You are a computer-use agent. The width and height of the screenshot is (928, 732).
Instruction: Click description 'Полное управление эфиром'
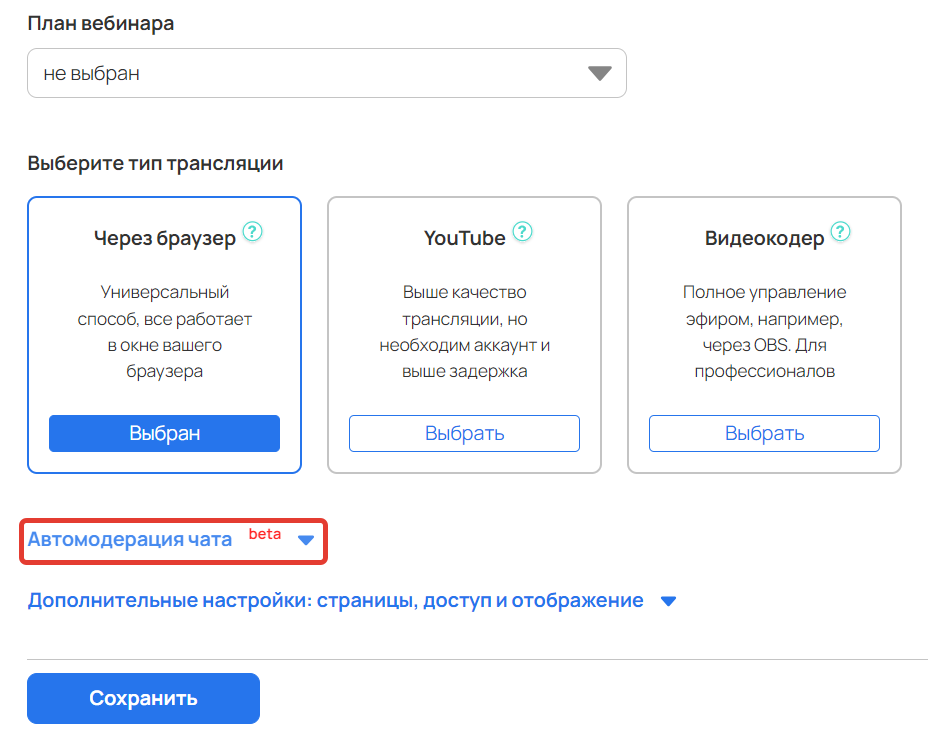[x=765, y=305]
